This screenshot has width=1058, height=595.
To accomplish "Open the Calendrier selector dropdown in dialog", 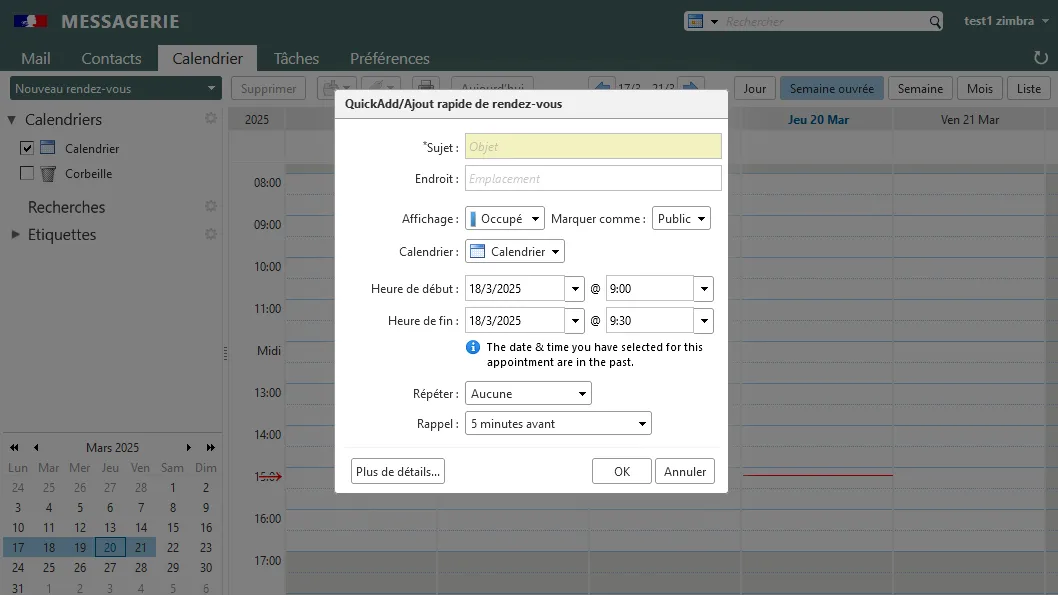I will tap(515, 252).
